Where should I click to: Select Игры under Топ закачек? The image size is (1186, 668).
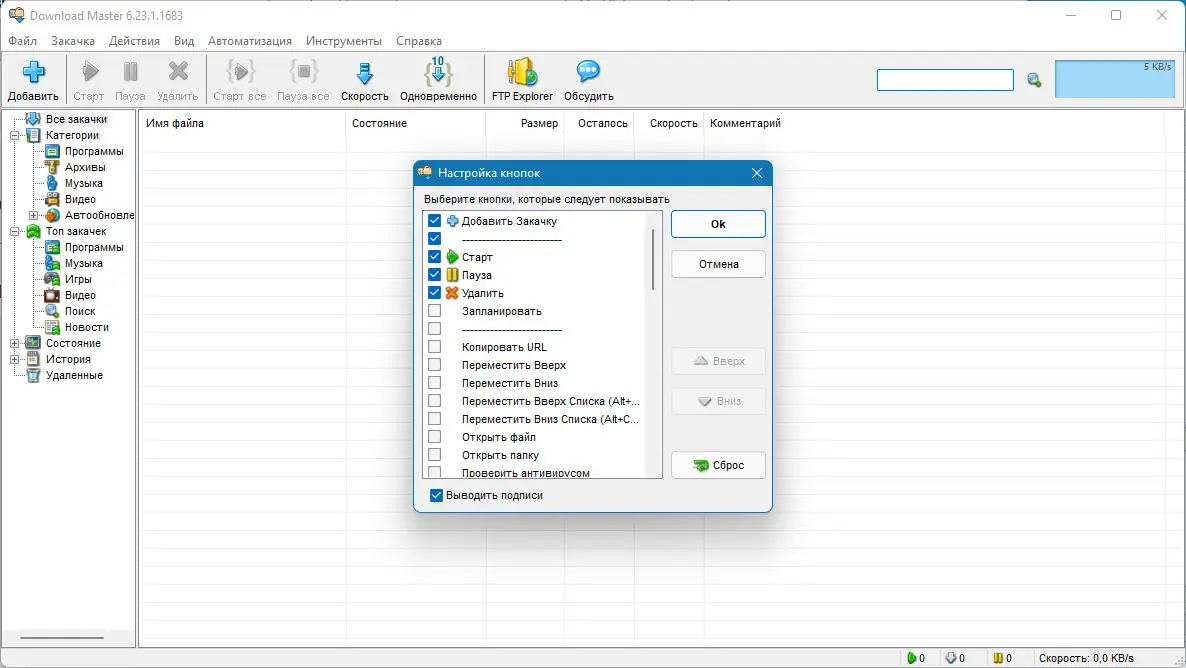click(x=78, y=279)
